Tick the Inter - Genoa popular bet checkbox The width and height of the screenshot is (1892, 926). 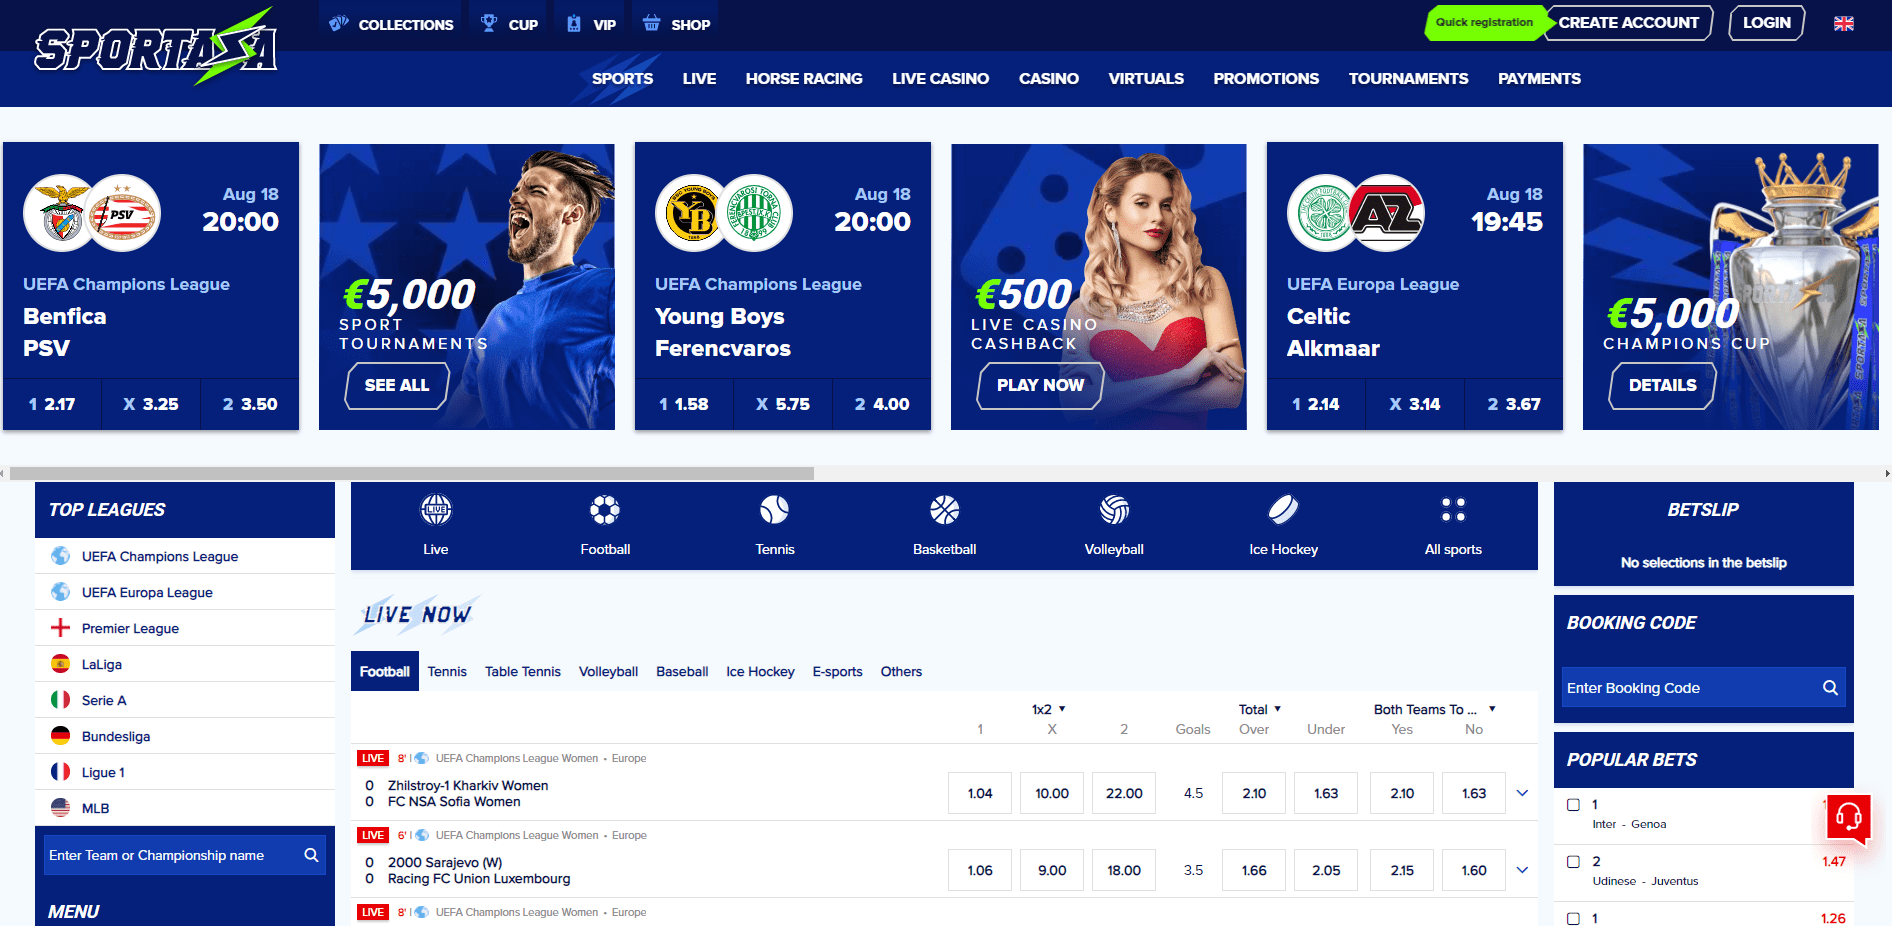1573,805
